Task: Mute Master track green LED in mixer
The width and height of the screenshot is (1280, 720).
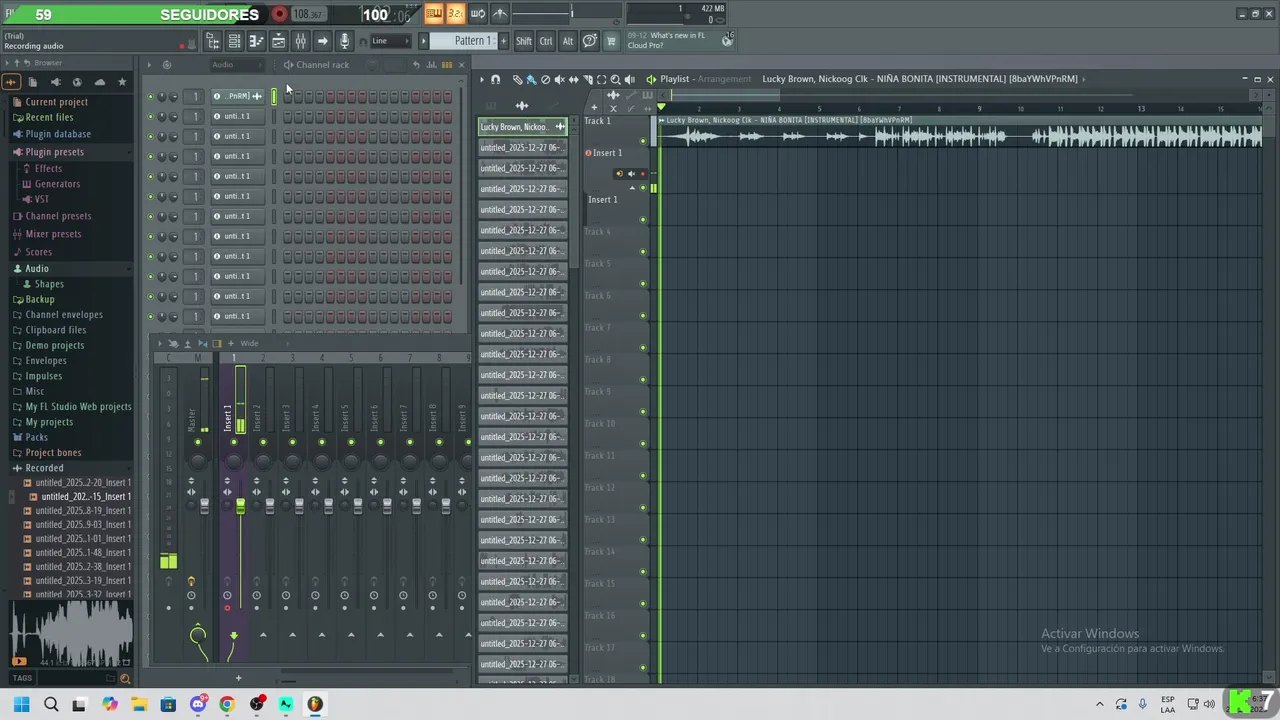Action: click(x=198, y=442)
